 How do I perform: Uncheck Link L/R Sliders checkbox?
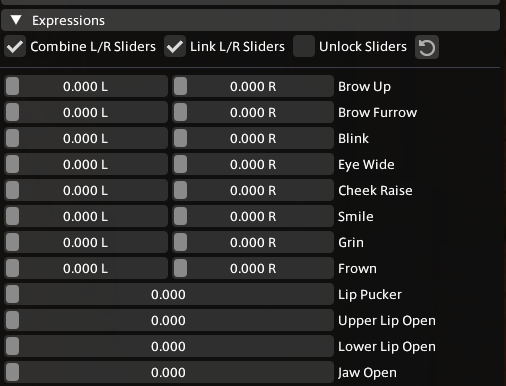tap(175, 46)
